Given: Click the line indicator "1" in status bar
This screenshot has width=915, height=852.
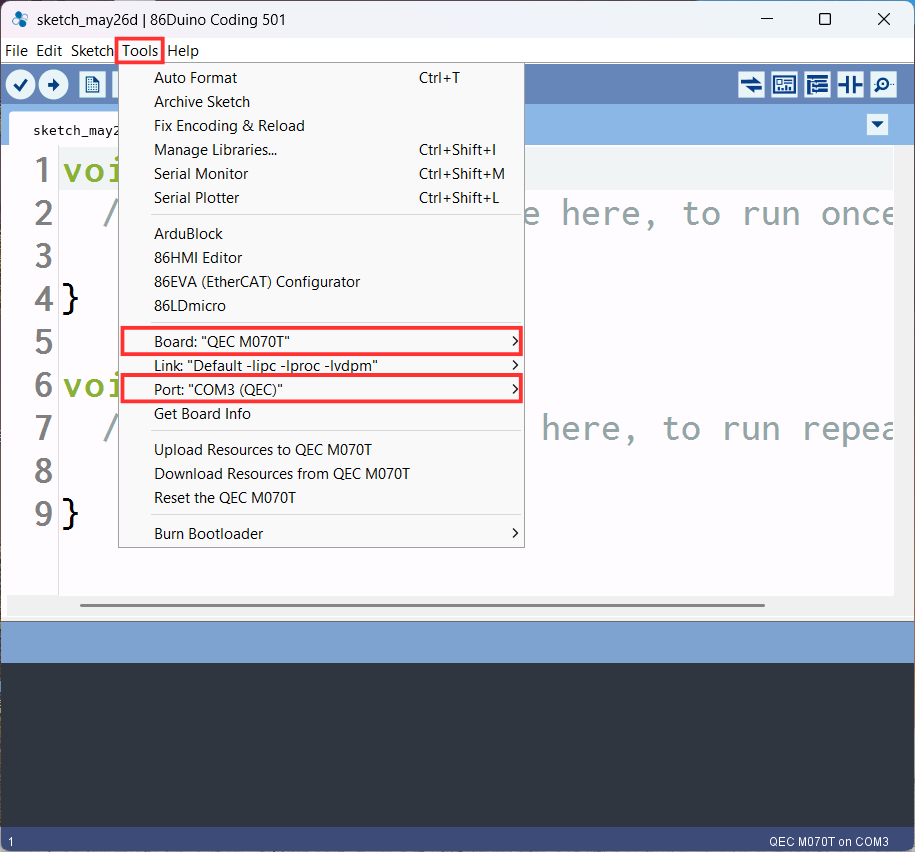Looking at the screenshot, I should (x=11, y=841).
